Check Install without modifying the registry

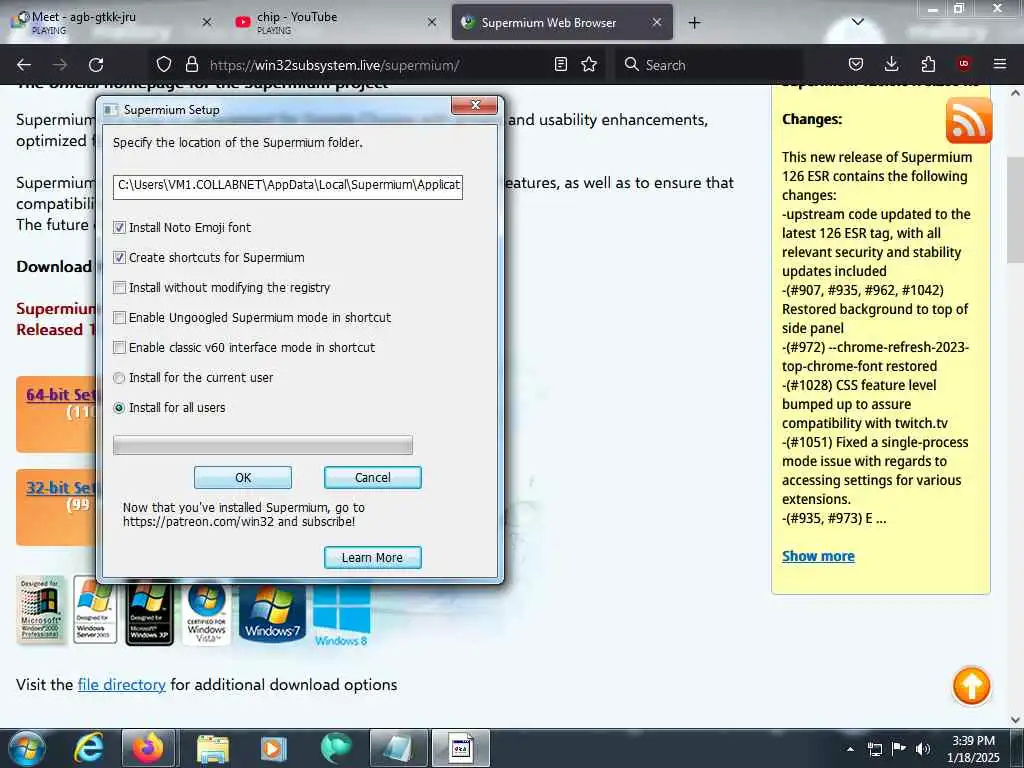point(119,287)
